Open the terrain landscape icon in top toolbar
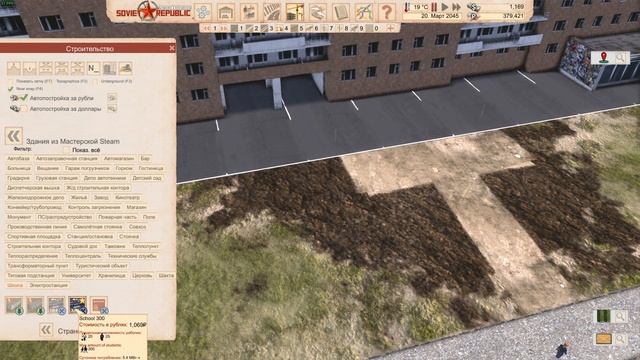Viewport: 640px width, 360px height. click(318, 11)
